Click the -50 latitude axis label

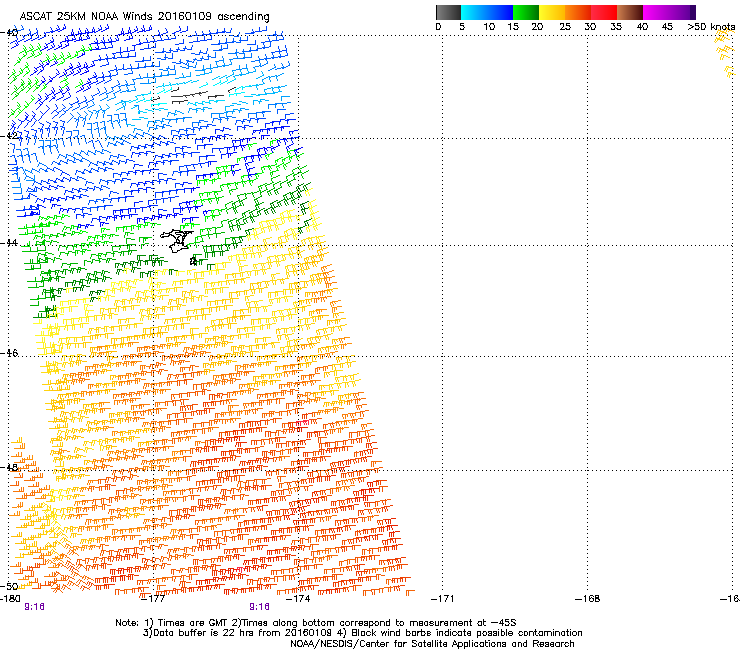9,586
